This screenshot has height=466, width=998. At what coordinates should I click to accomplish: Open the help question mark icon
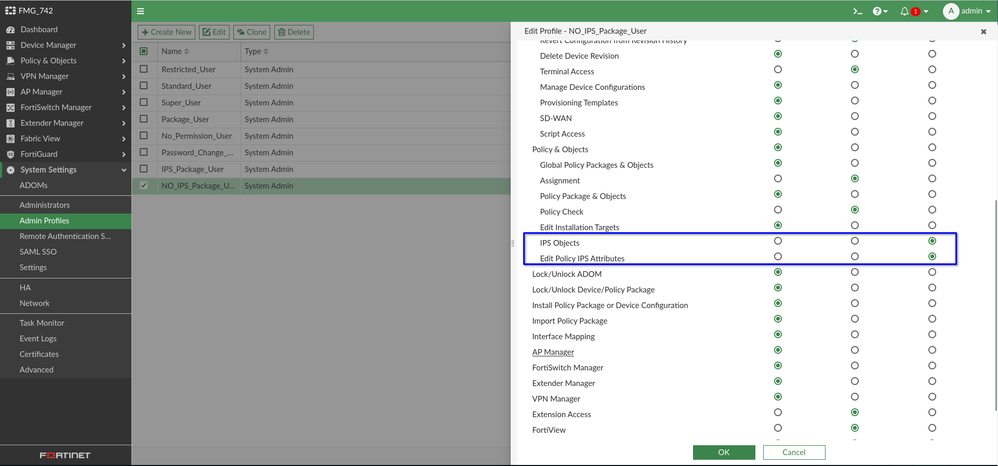pos(877,11)
